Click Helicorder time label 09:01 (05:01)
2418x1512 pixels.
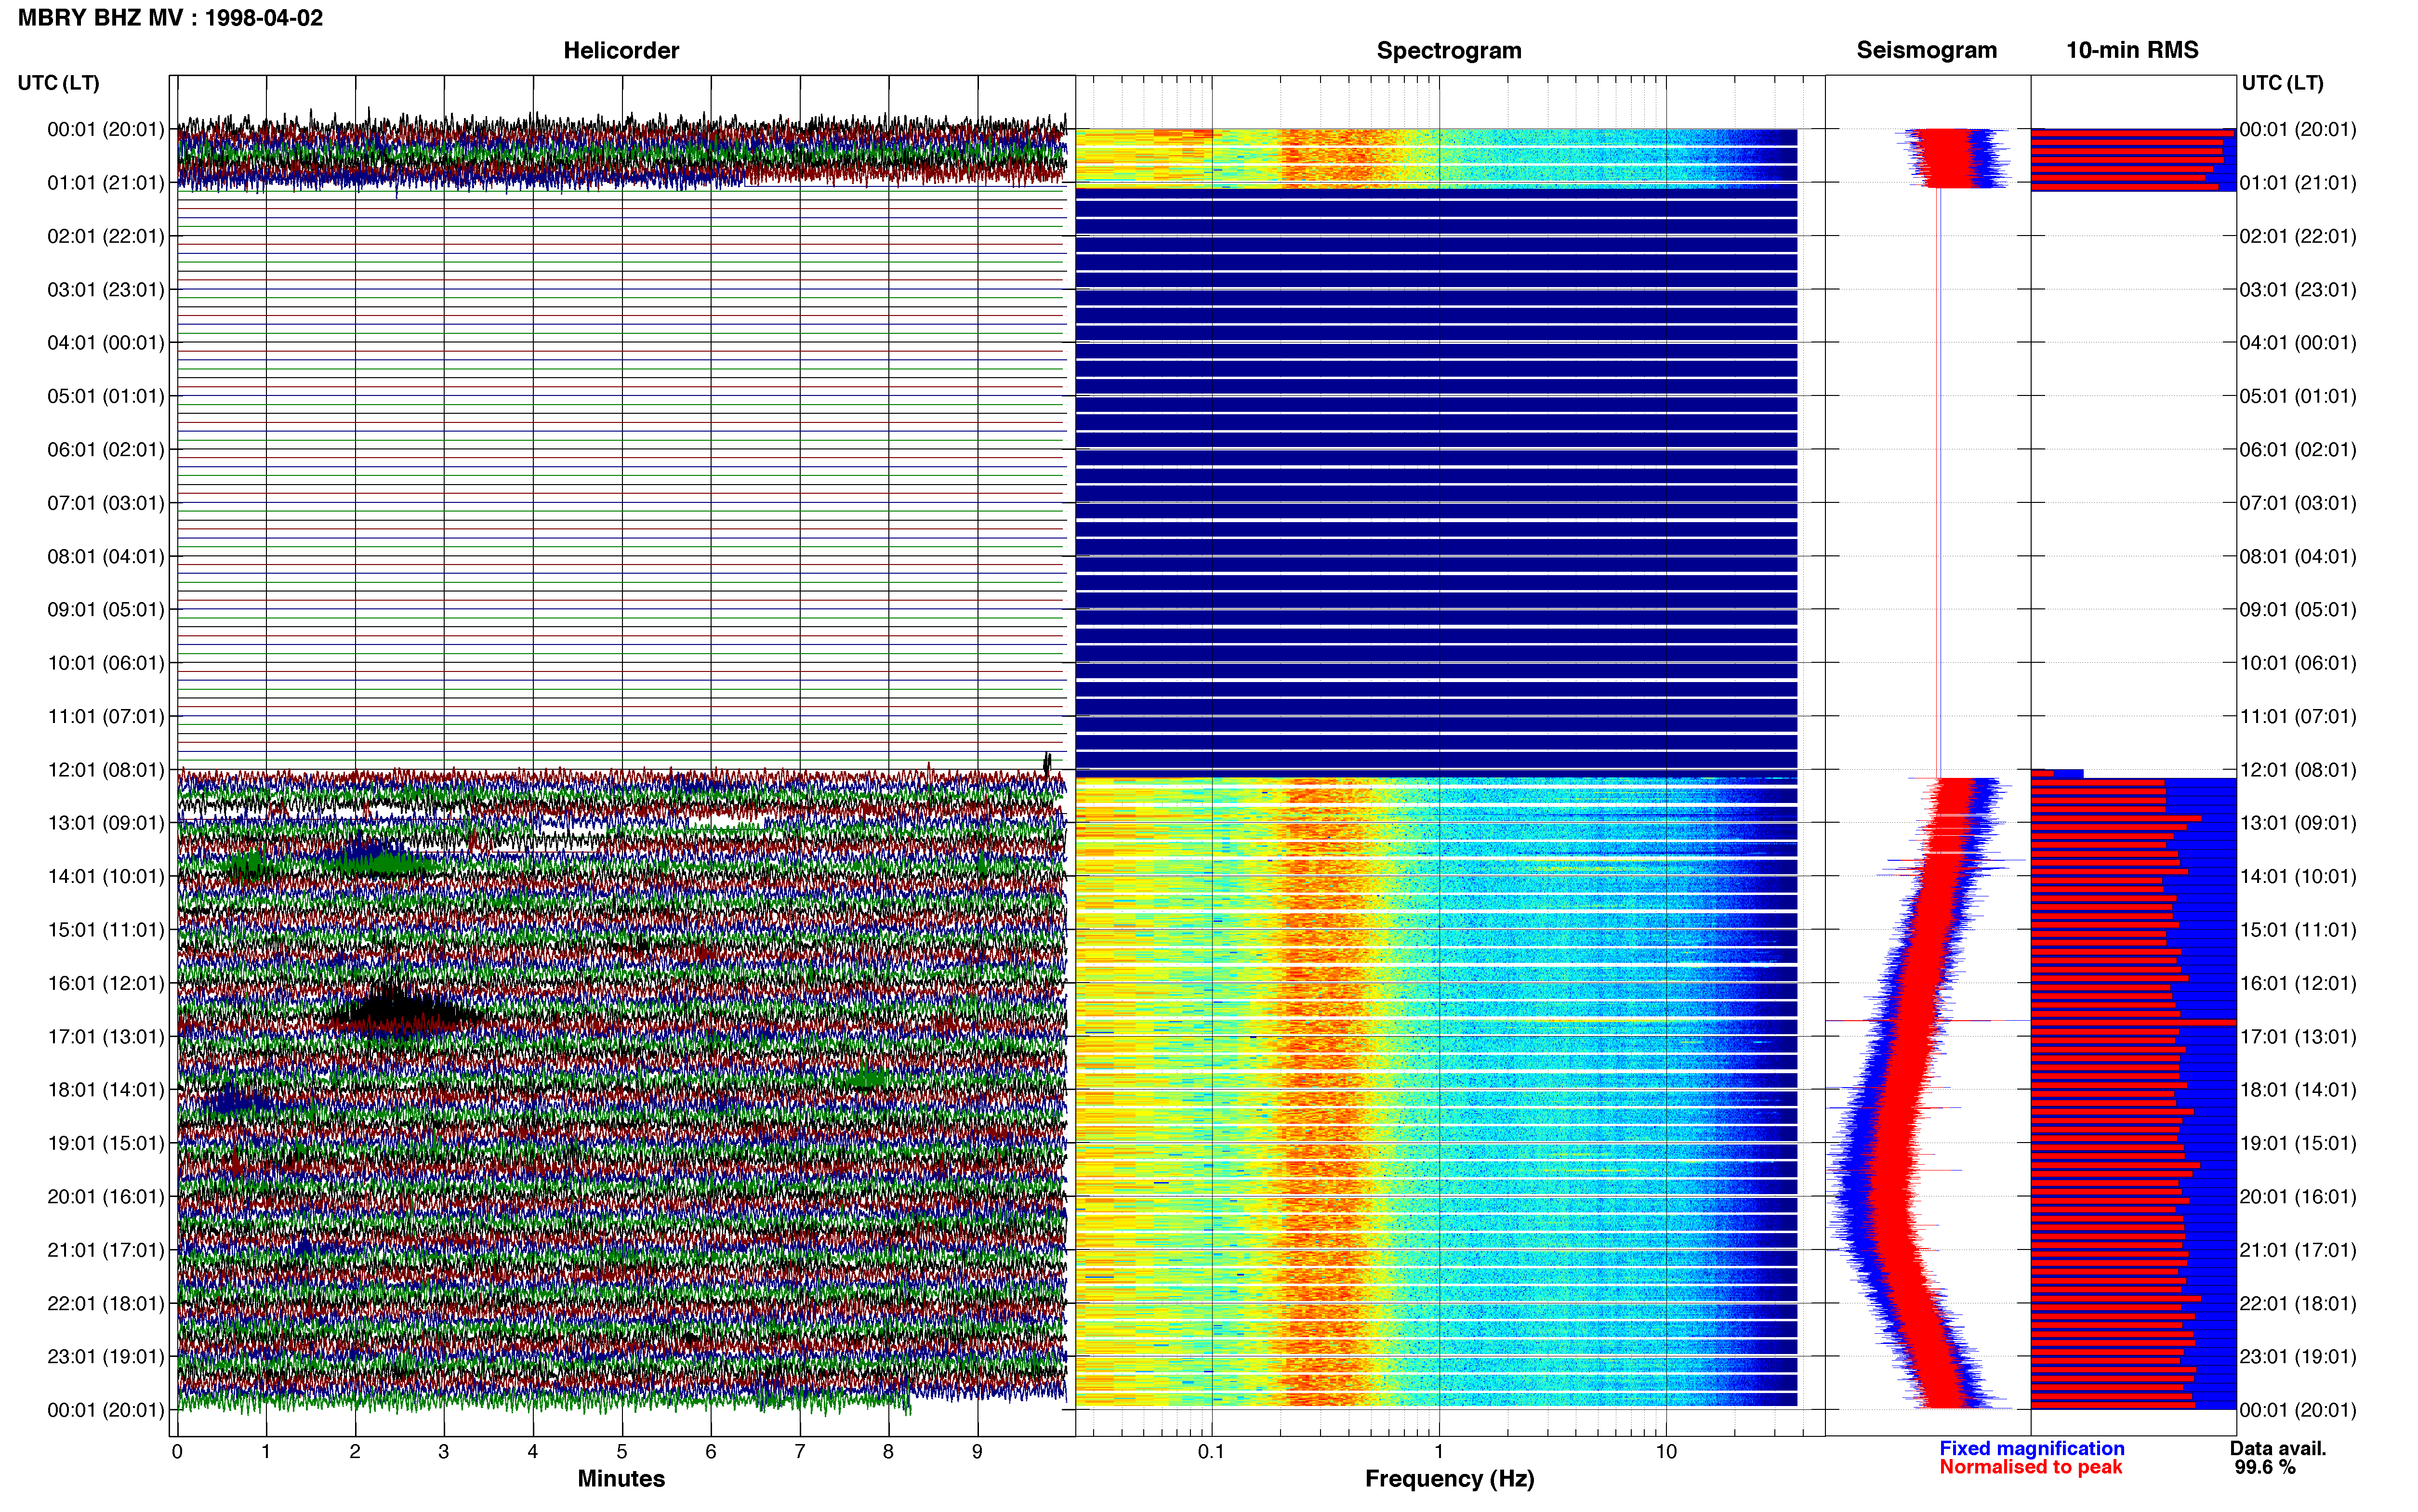(x=106, y=610)
